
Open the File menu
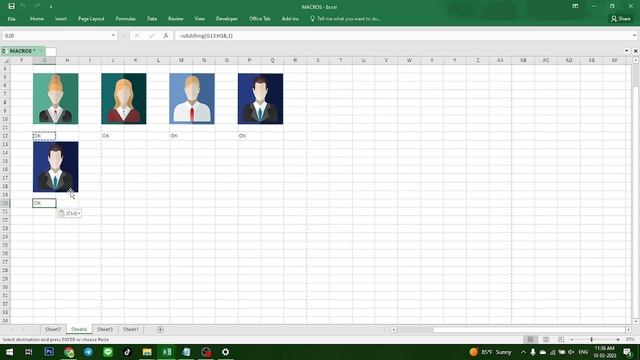click(x=11, y=19)
